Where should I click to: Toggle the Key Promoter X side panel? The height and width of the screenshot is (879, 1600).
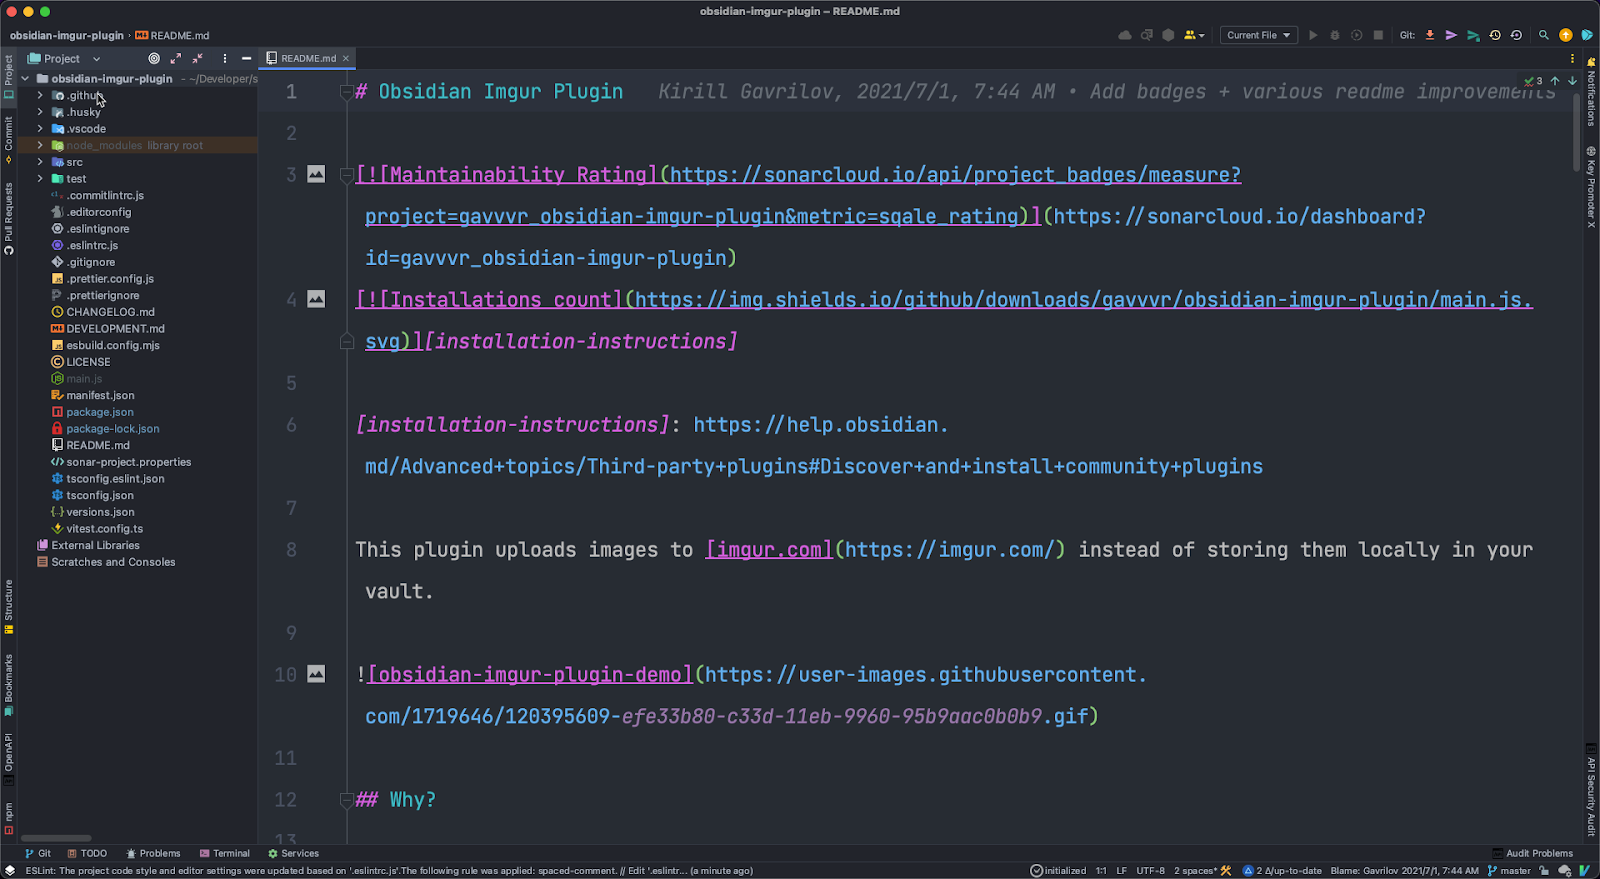coord(1591,187)
